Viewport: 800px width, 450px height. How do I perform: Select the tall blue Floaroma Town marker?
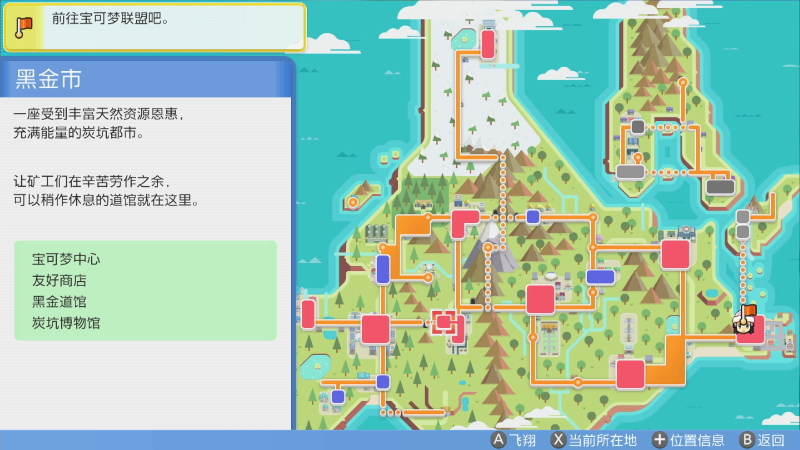(383, 269)
